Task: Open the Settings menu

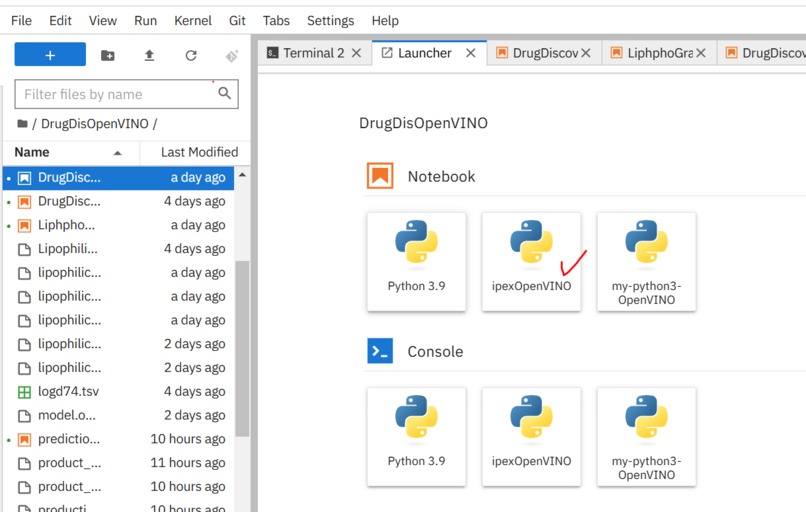Action: [331, 21]
